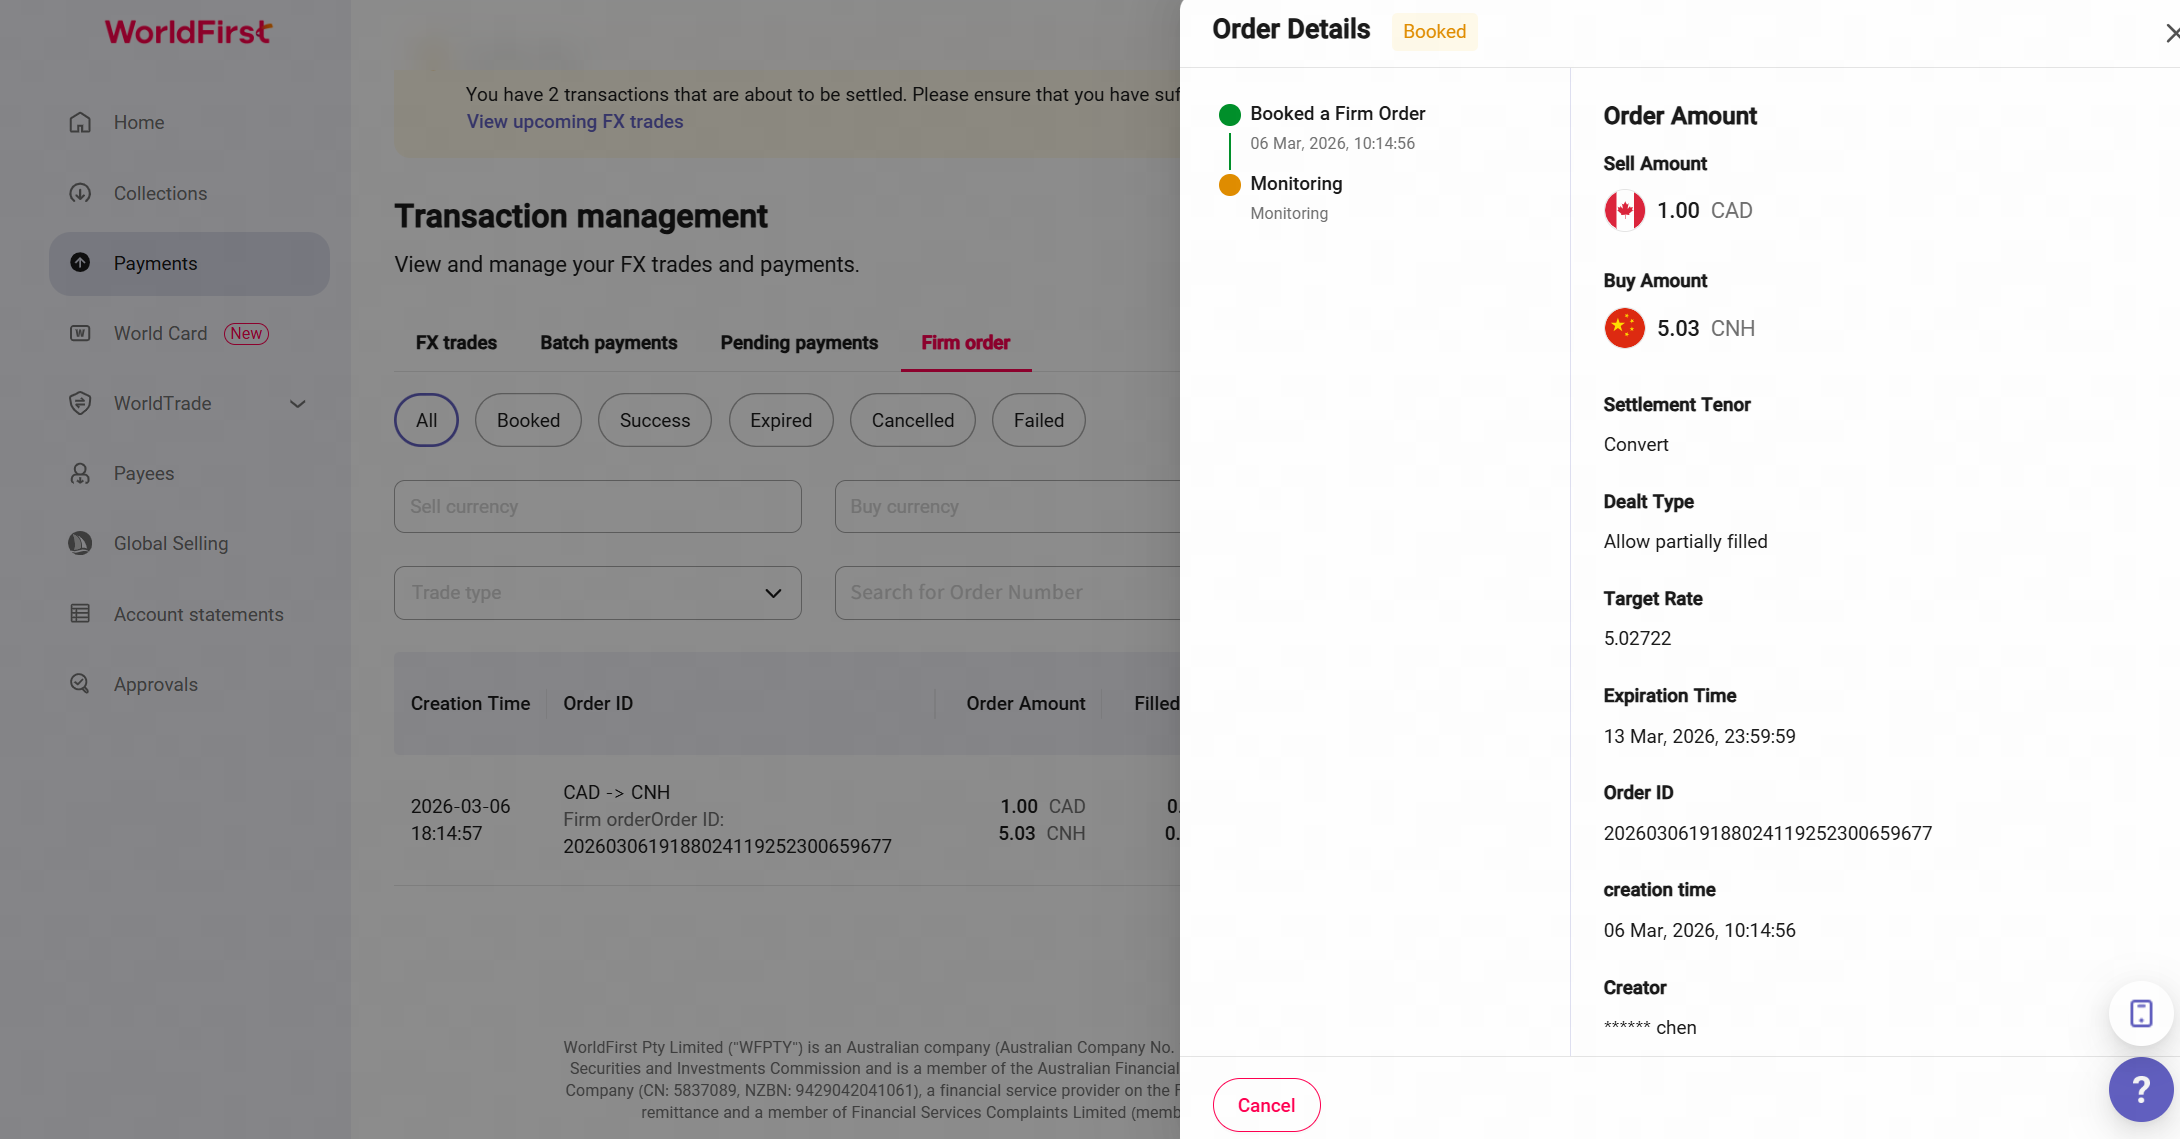Expand the WorldTrade menu chevron
2180x1139 pixels.
tap(297, 404)
